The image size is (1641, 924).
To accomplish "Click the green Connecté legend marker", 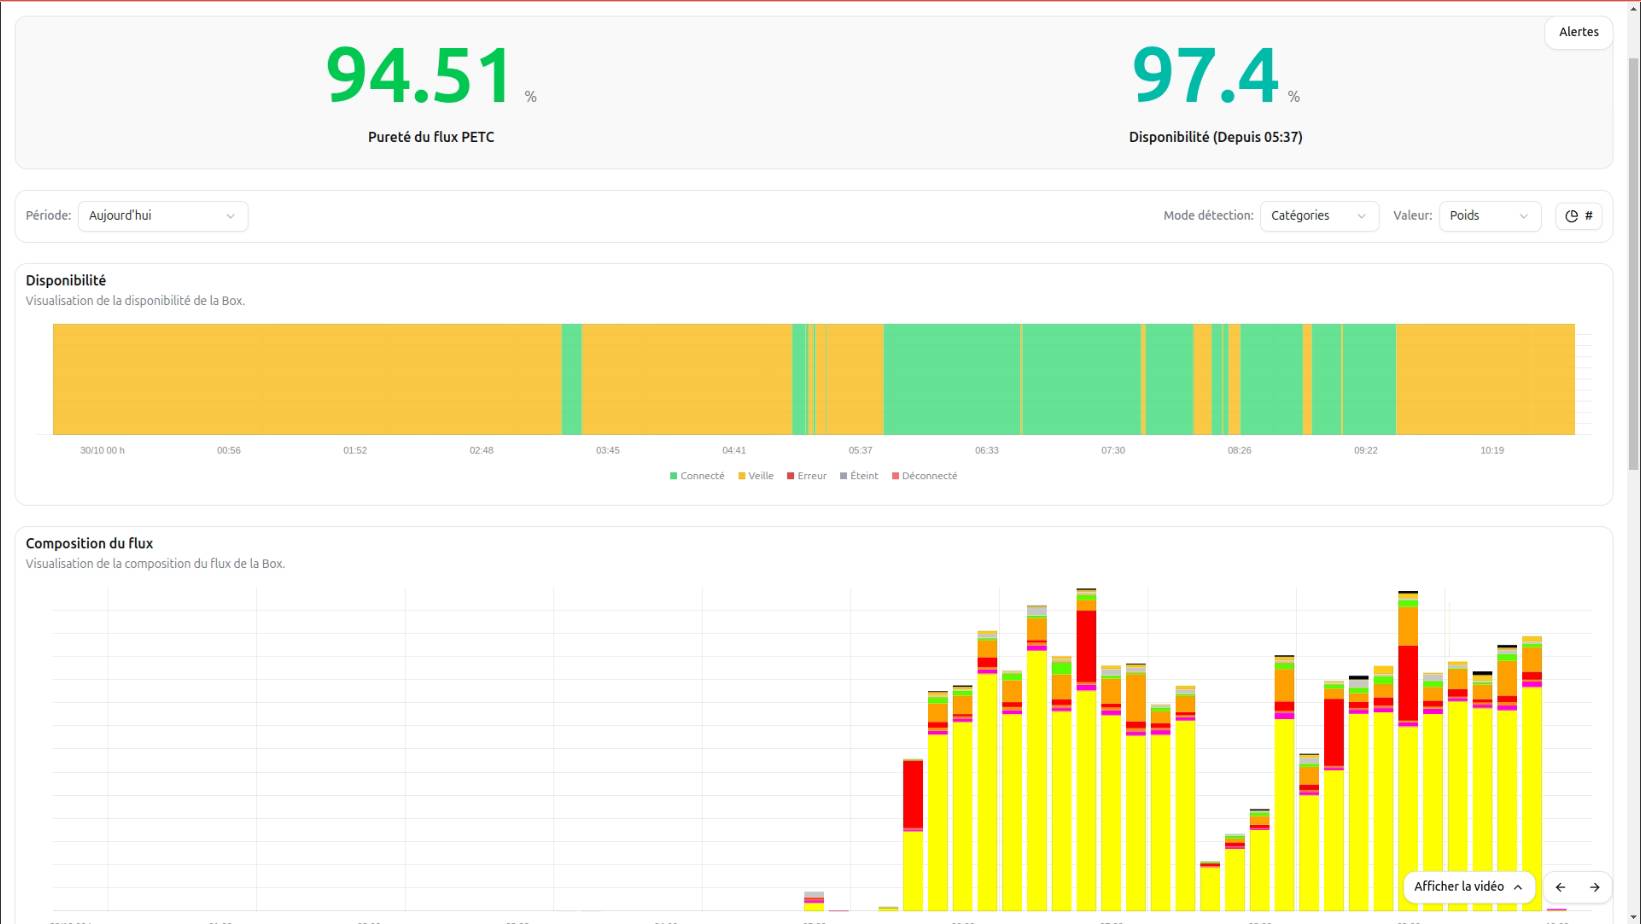I will (x=673, y=476).
